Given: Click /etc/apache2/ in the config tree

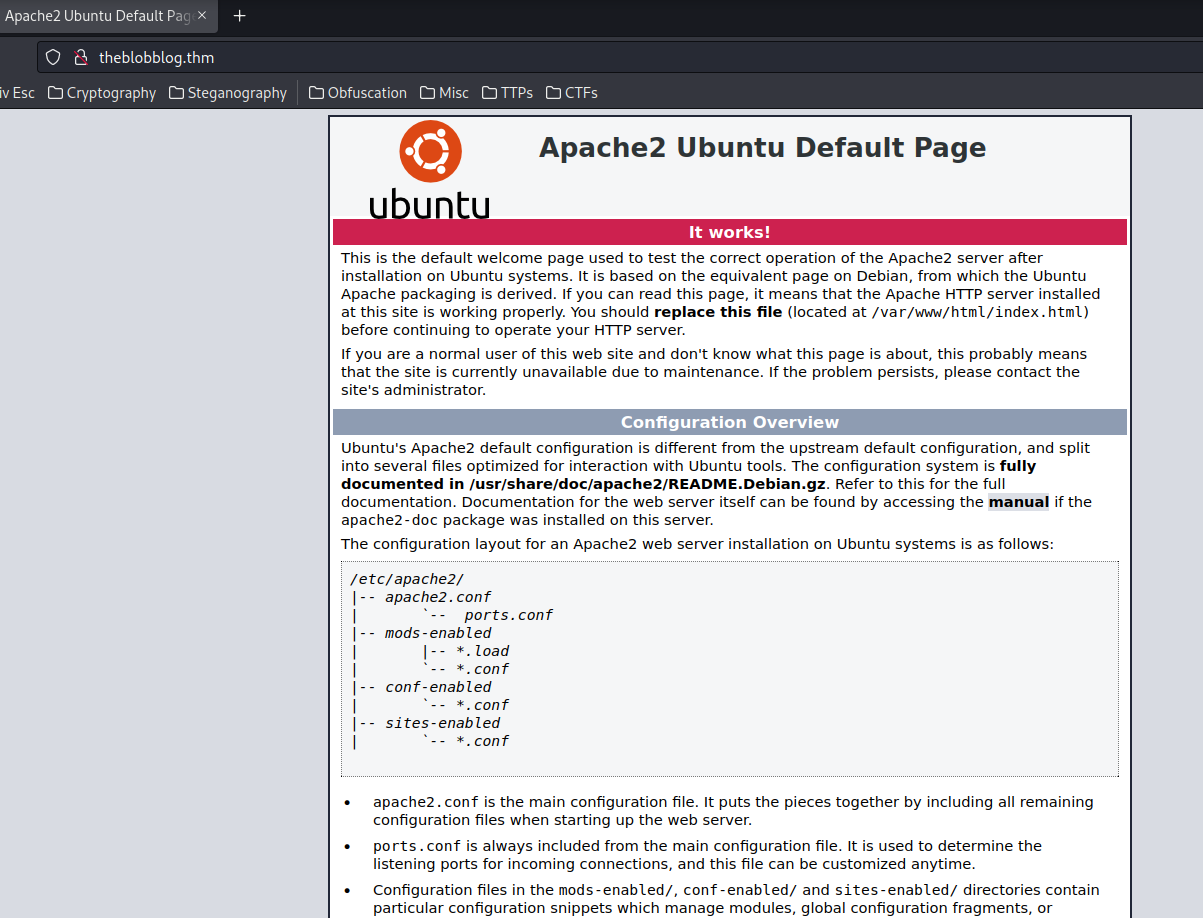Looking at the screenshot, I should [407, 579].
